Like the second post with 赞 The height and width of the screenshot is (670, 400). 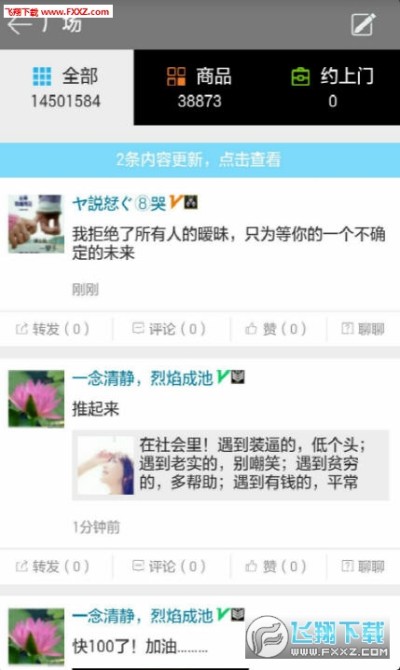pyautogui.click(x=276, y=566)
